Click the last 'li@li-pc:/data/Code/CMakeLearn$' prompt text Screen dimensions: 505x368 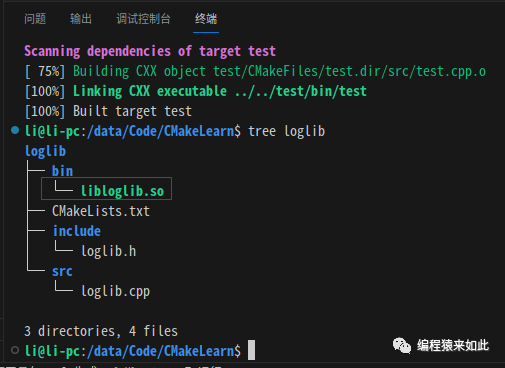pyautogui.click(x=133, y=351)
